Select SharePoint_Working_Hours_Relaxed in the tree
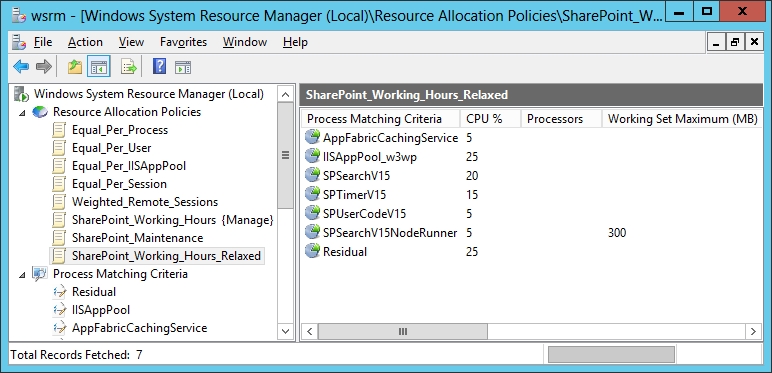 [166, 256]
